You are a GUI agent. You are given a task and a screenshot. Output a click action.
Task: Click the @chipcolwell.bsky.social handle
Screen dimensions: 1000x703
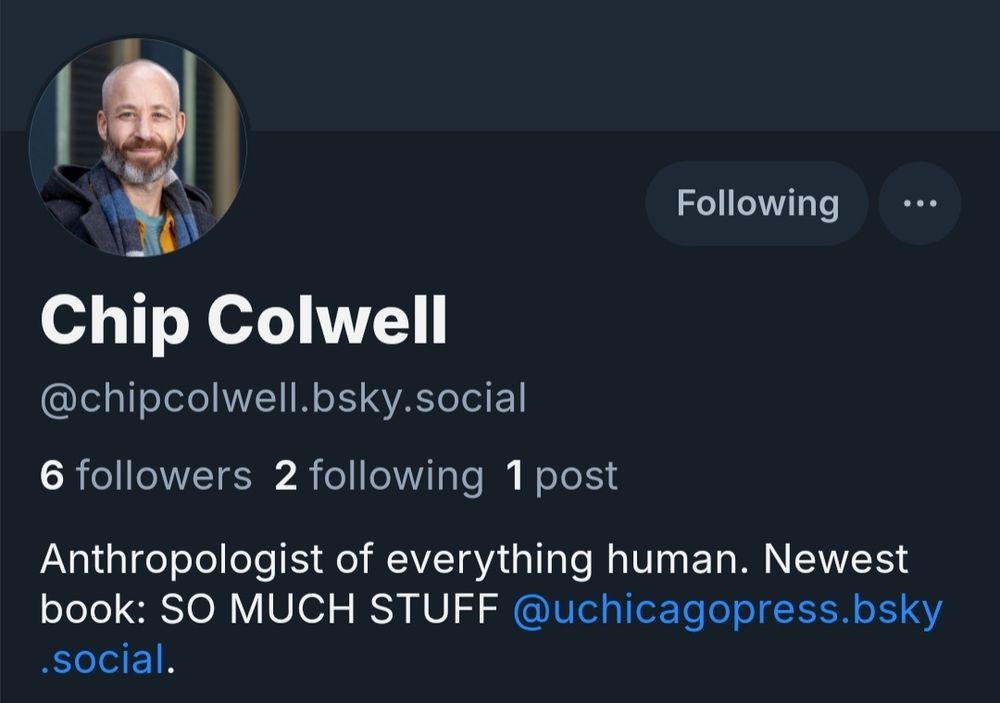point(283,399)
